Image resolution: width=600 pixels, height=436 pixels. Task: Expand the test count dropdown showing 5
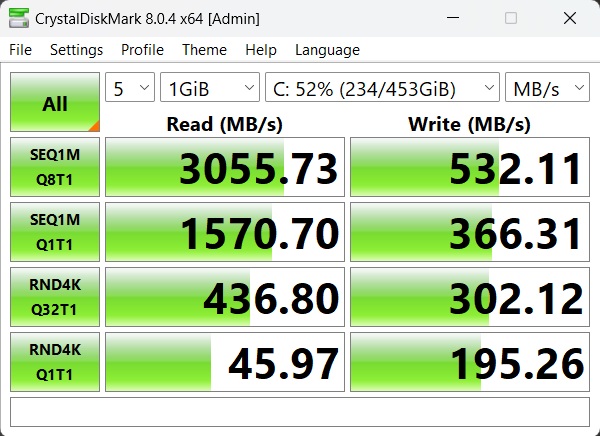pyautogui.click(x=130, y=87)
